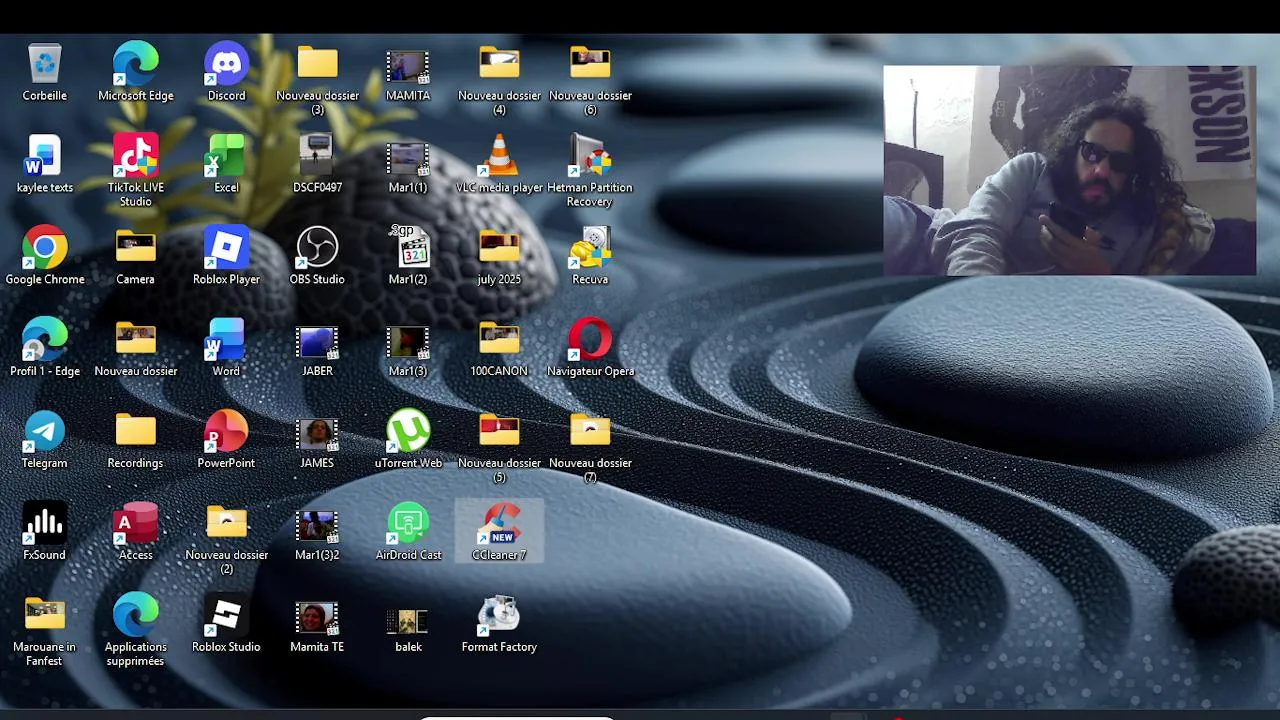Open the Nouveau dossier (4) folder
The height and width of the screenshot is (720, 1280).
click(499, 63)
